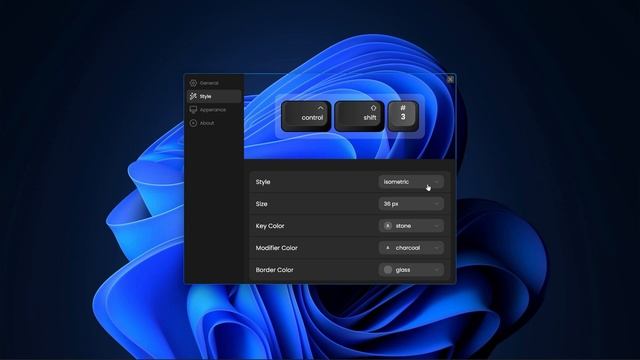This screenshot has height=360, width=640.
Task: Click the stone color swatch
Action: [388, 226]
